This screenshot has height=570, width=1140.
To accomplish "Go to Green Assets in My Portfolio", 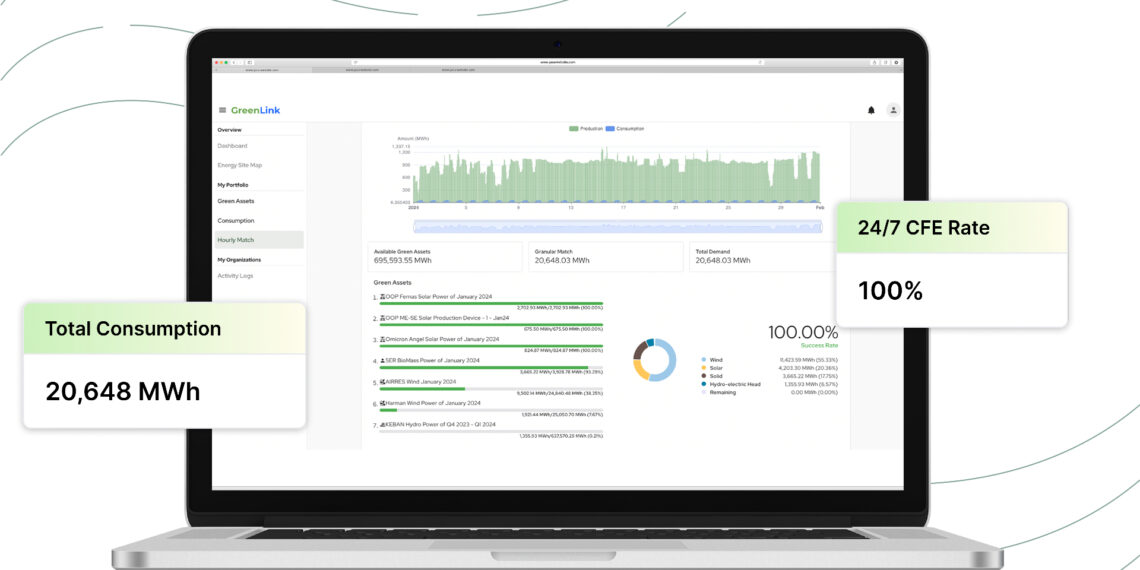I will 236,201.
